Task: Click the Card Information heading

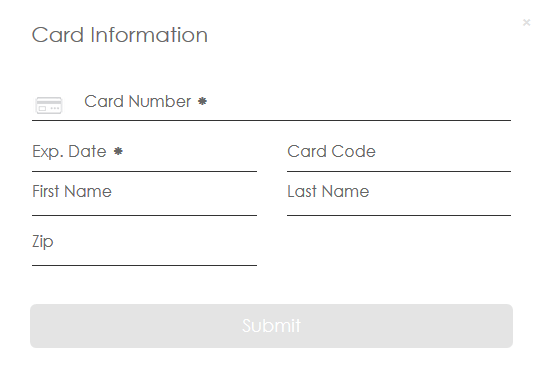Action: point(120,35)
